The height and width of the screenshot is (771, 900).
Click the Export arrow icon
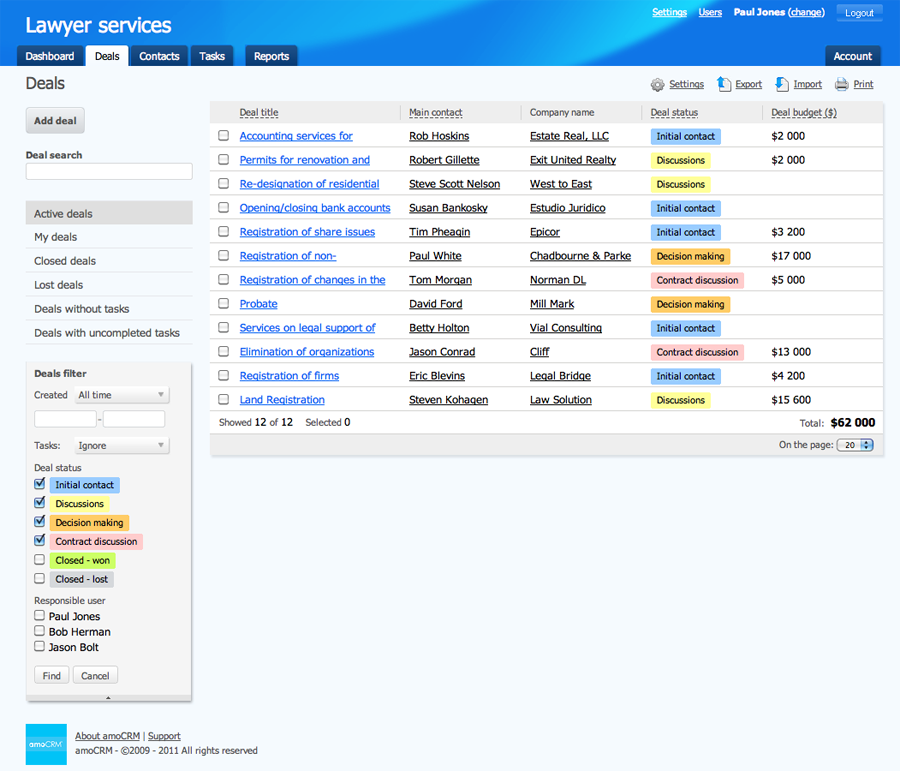(724, 85)
